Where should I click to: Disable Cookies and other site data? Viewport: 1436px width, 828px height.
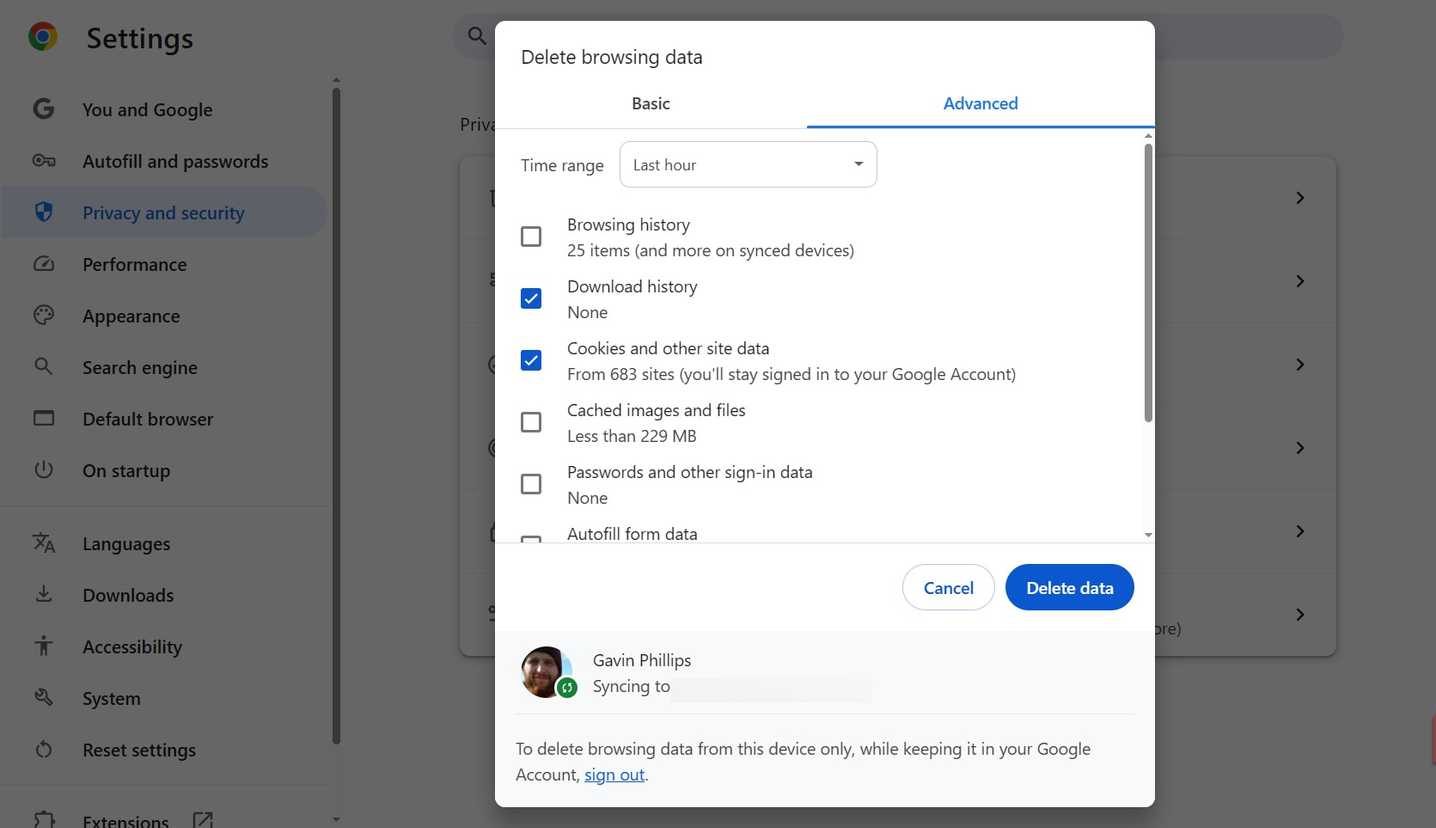click(530, 360)
